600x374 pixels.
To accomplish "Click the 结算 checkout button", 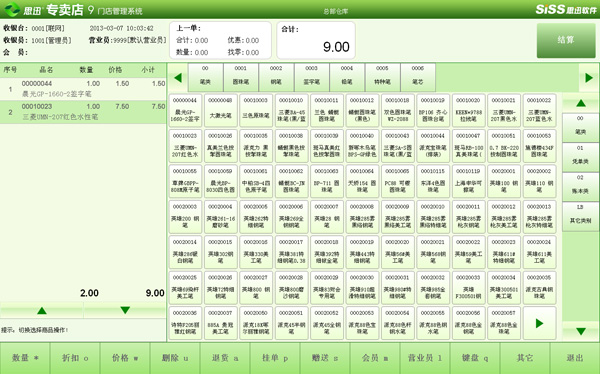I will (x=566, y=40).
